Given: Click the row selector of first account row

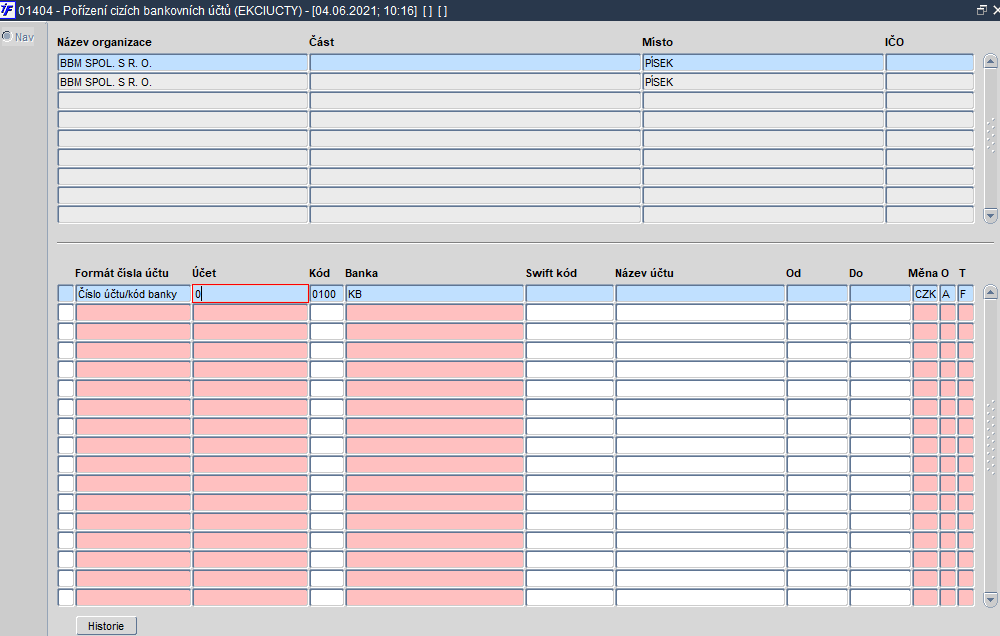Looking at the screenshot, I should [x=66, y=293].
